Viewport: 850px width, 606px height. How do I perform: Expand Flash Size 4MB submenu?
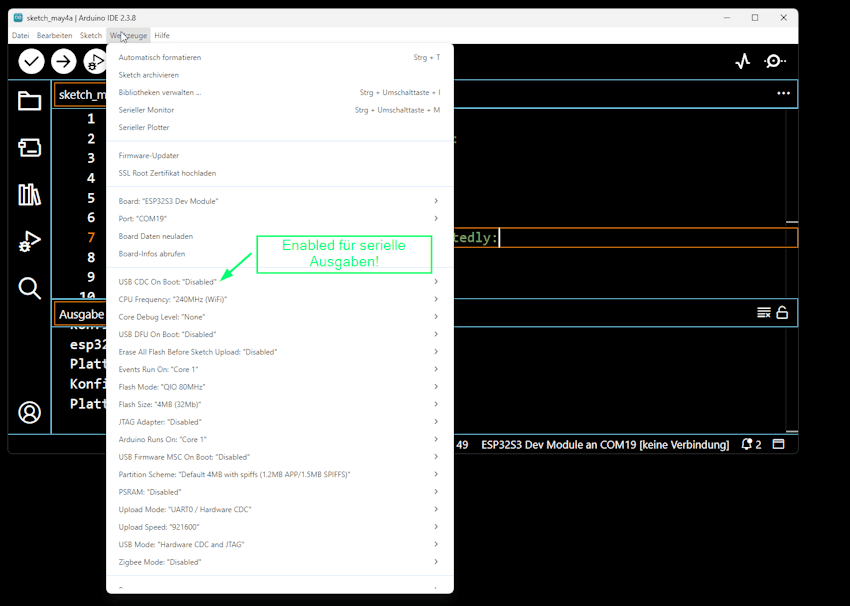tap(280, 404)
